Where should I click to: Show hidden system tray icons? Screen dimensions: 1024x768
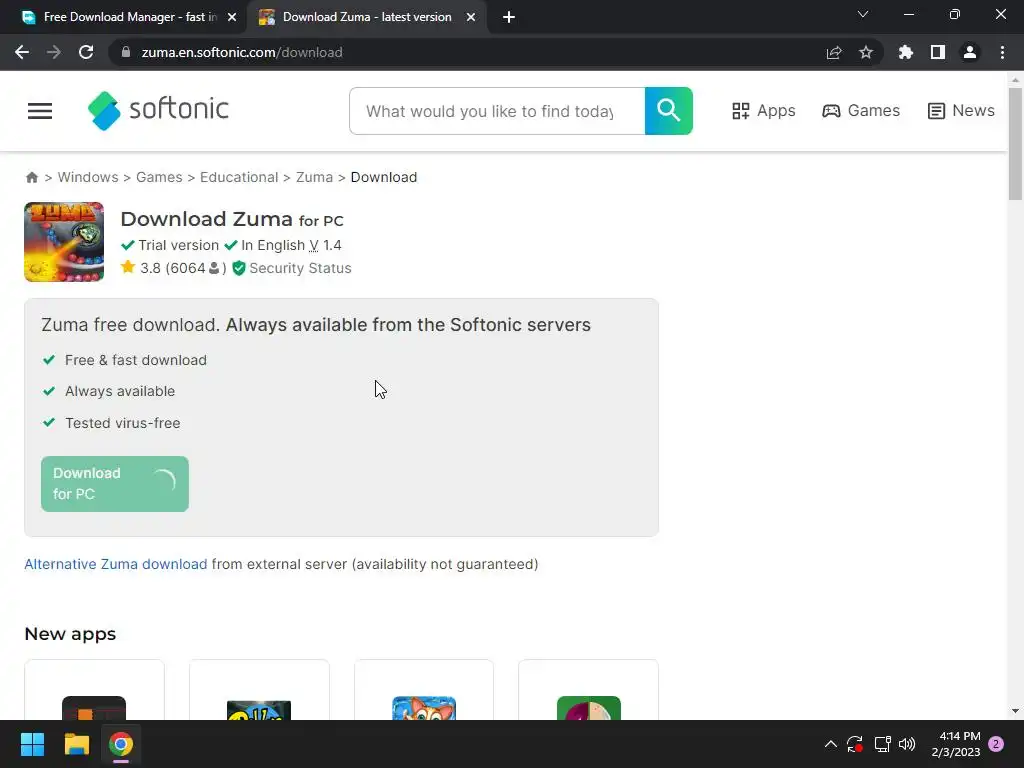pyautogui.click(x=831, y=744)
